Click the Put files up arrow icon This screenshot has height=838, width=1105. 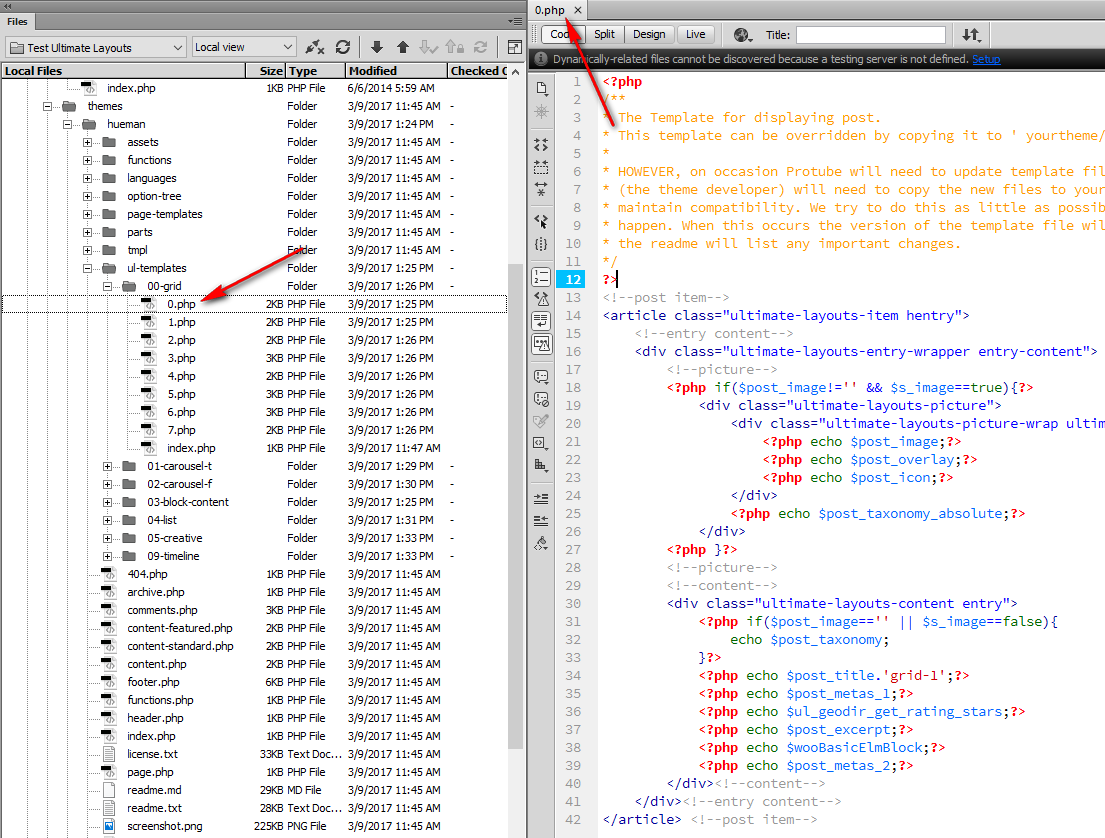(403, 47)
